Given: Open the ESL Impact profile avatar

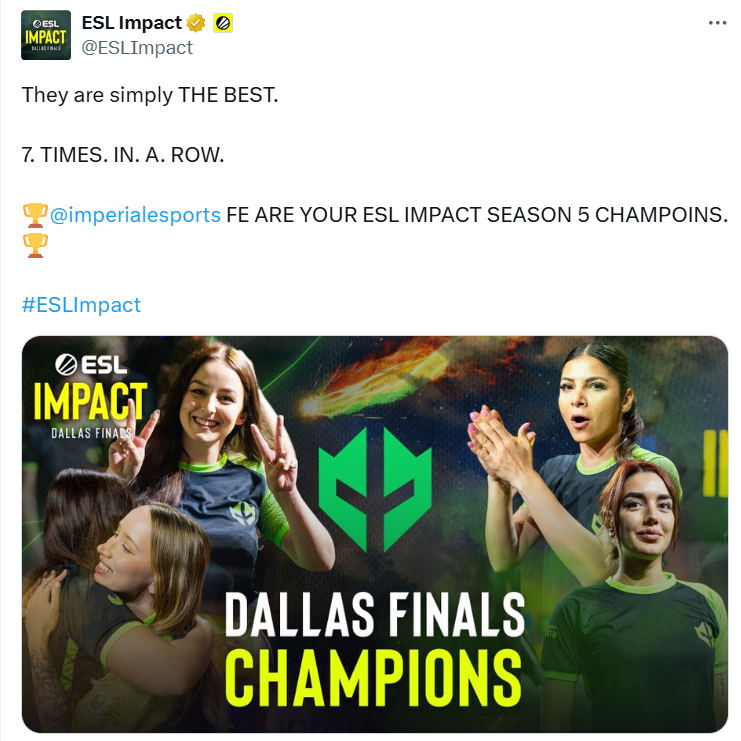Looking at the screenshot, I should tap(46, 35).
